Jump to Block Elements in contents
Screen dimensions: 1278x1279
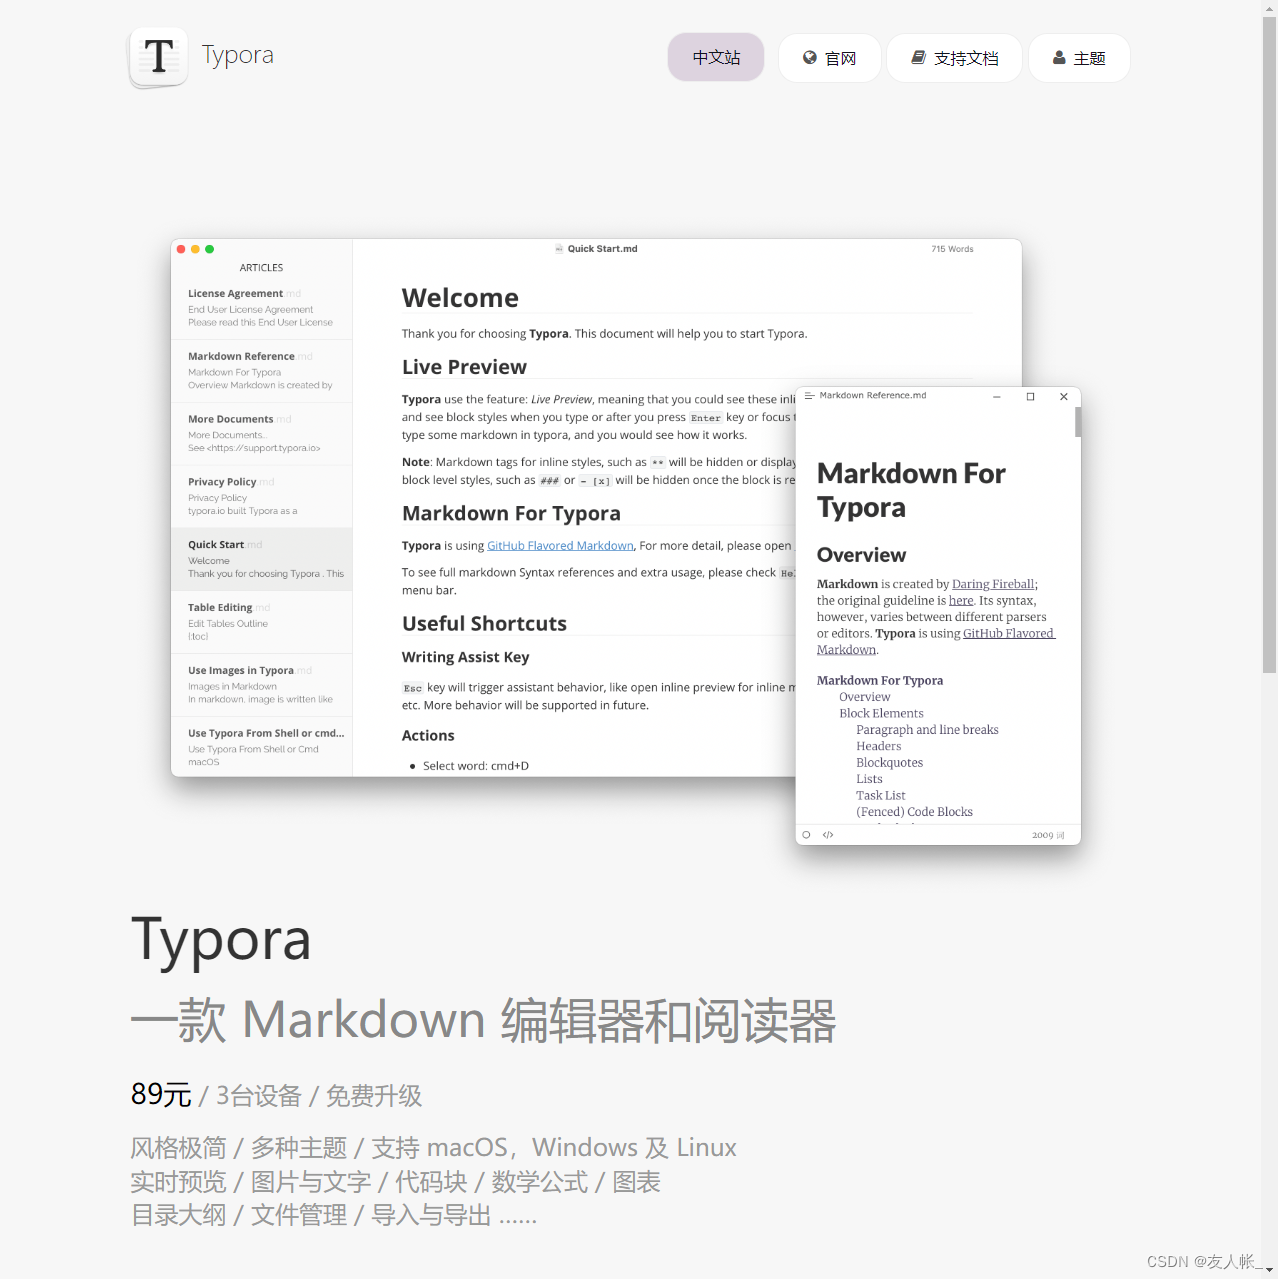[881, 714]
